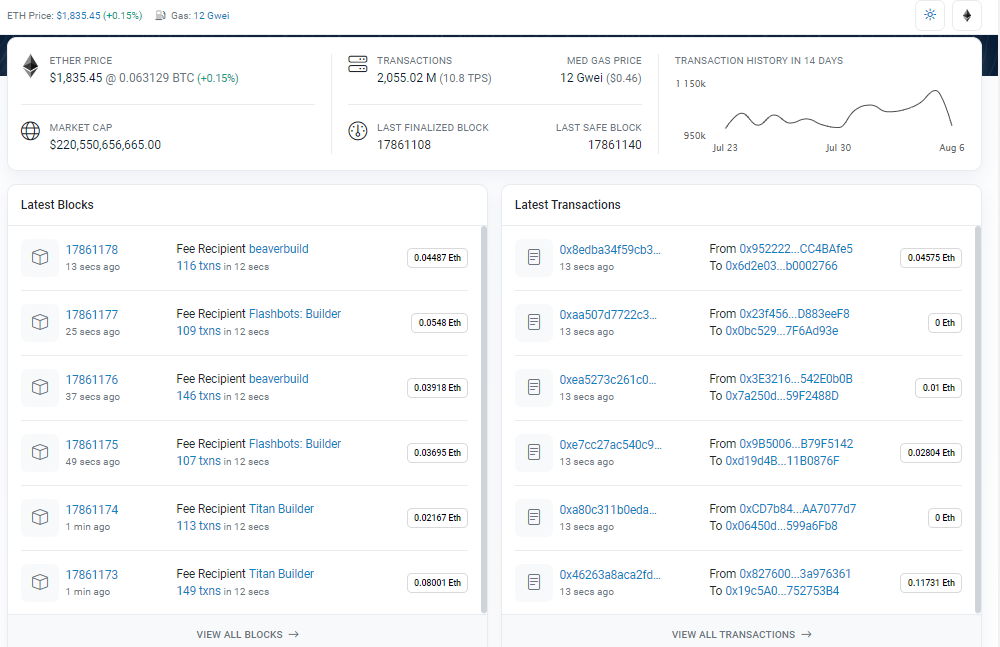Open sender address 0x827600...3a976361

(795, 574)
